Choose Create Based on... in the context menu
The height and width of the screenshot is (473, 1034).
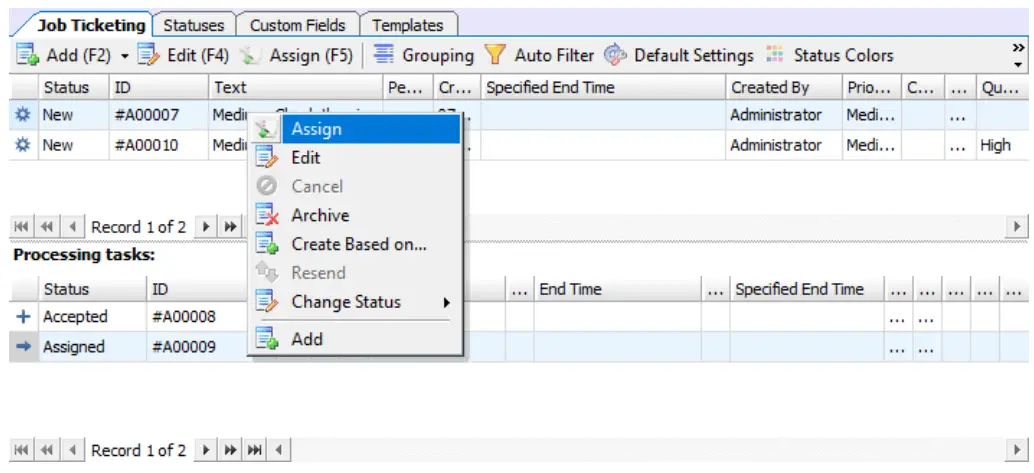[355, 244]
